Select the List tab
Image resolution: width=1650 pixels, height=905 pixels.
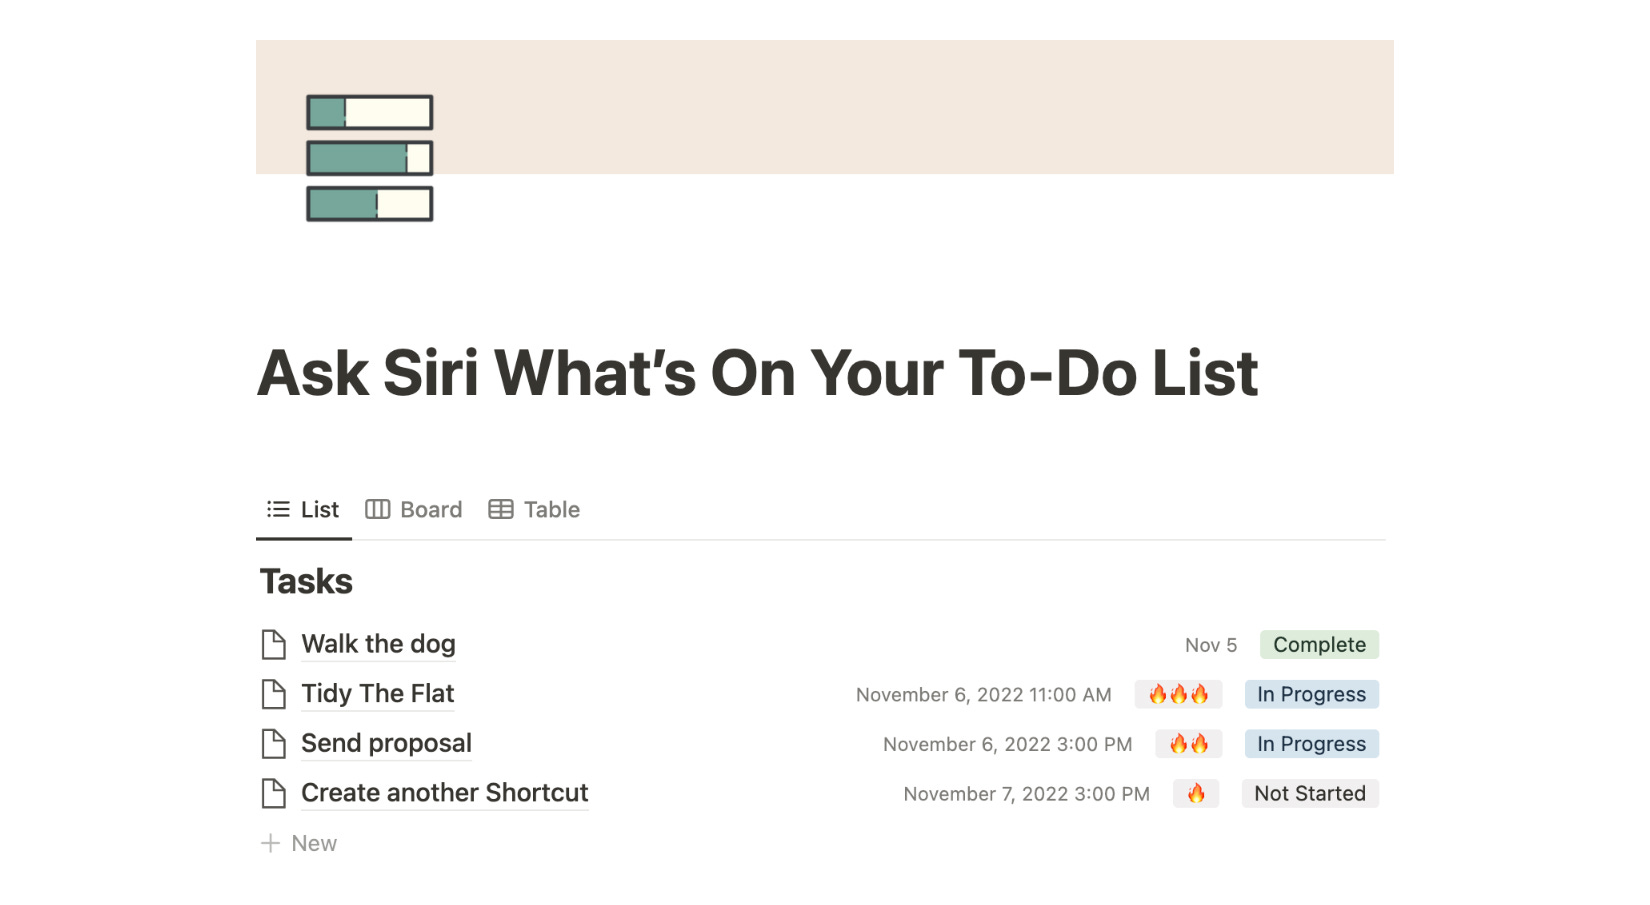tap(319, 509)
